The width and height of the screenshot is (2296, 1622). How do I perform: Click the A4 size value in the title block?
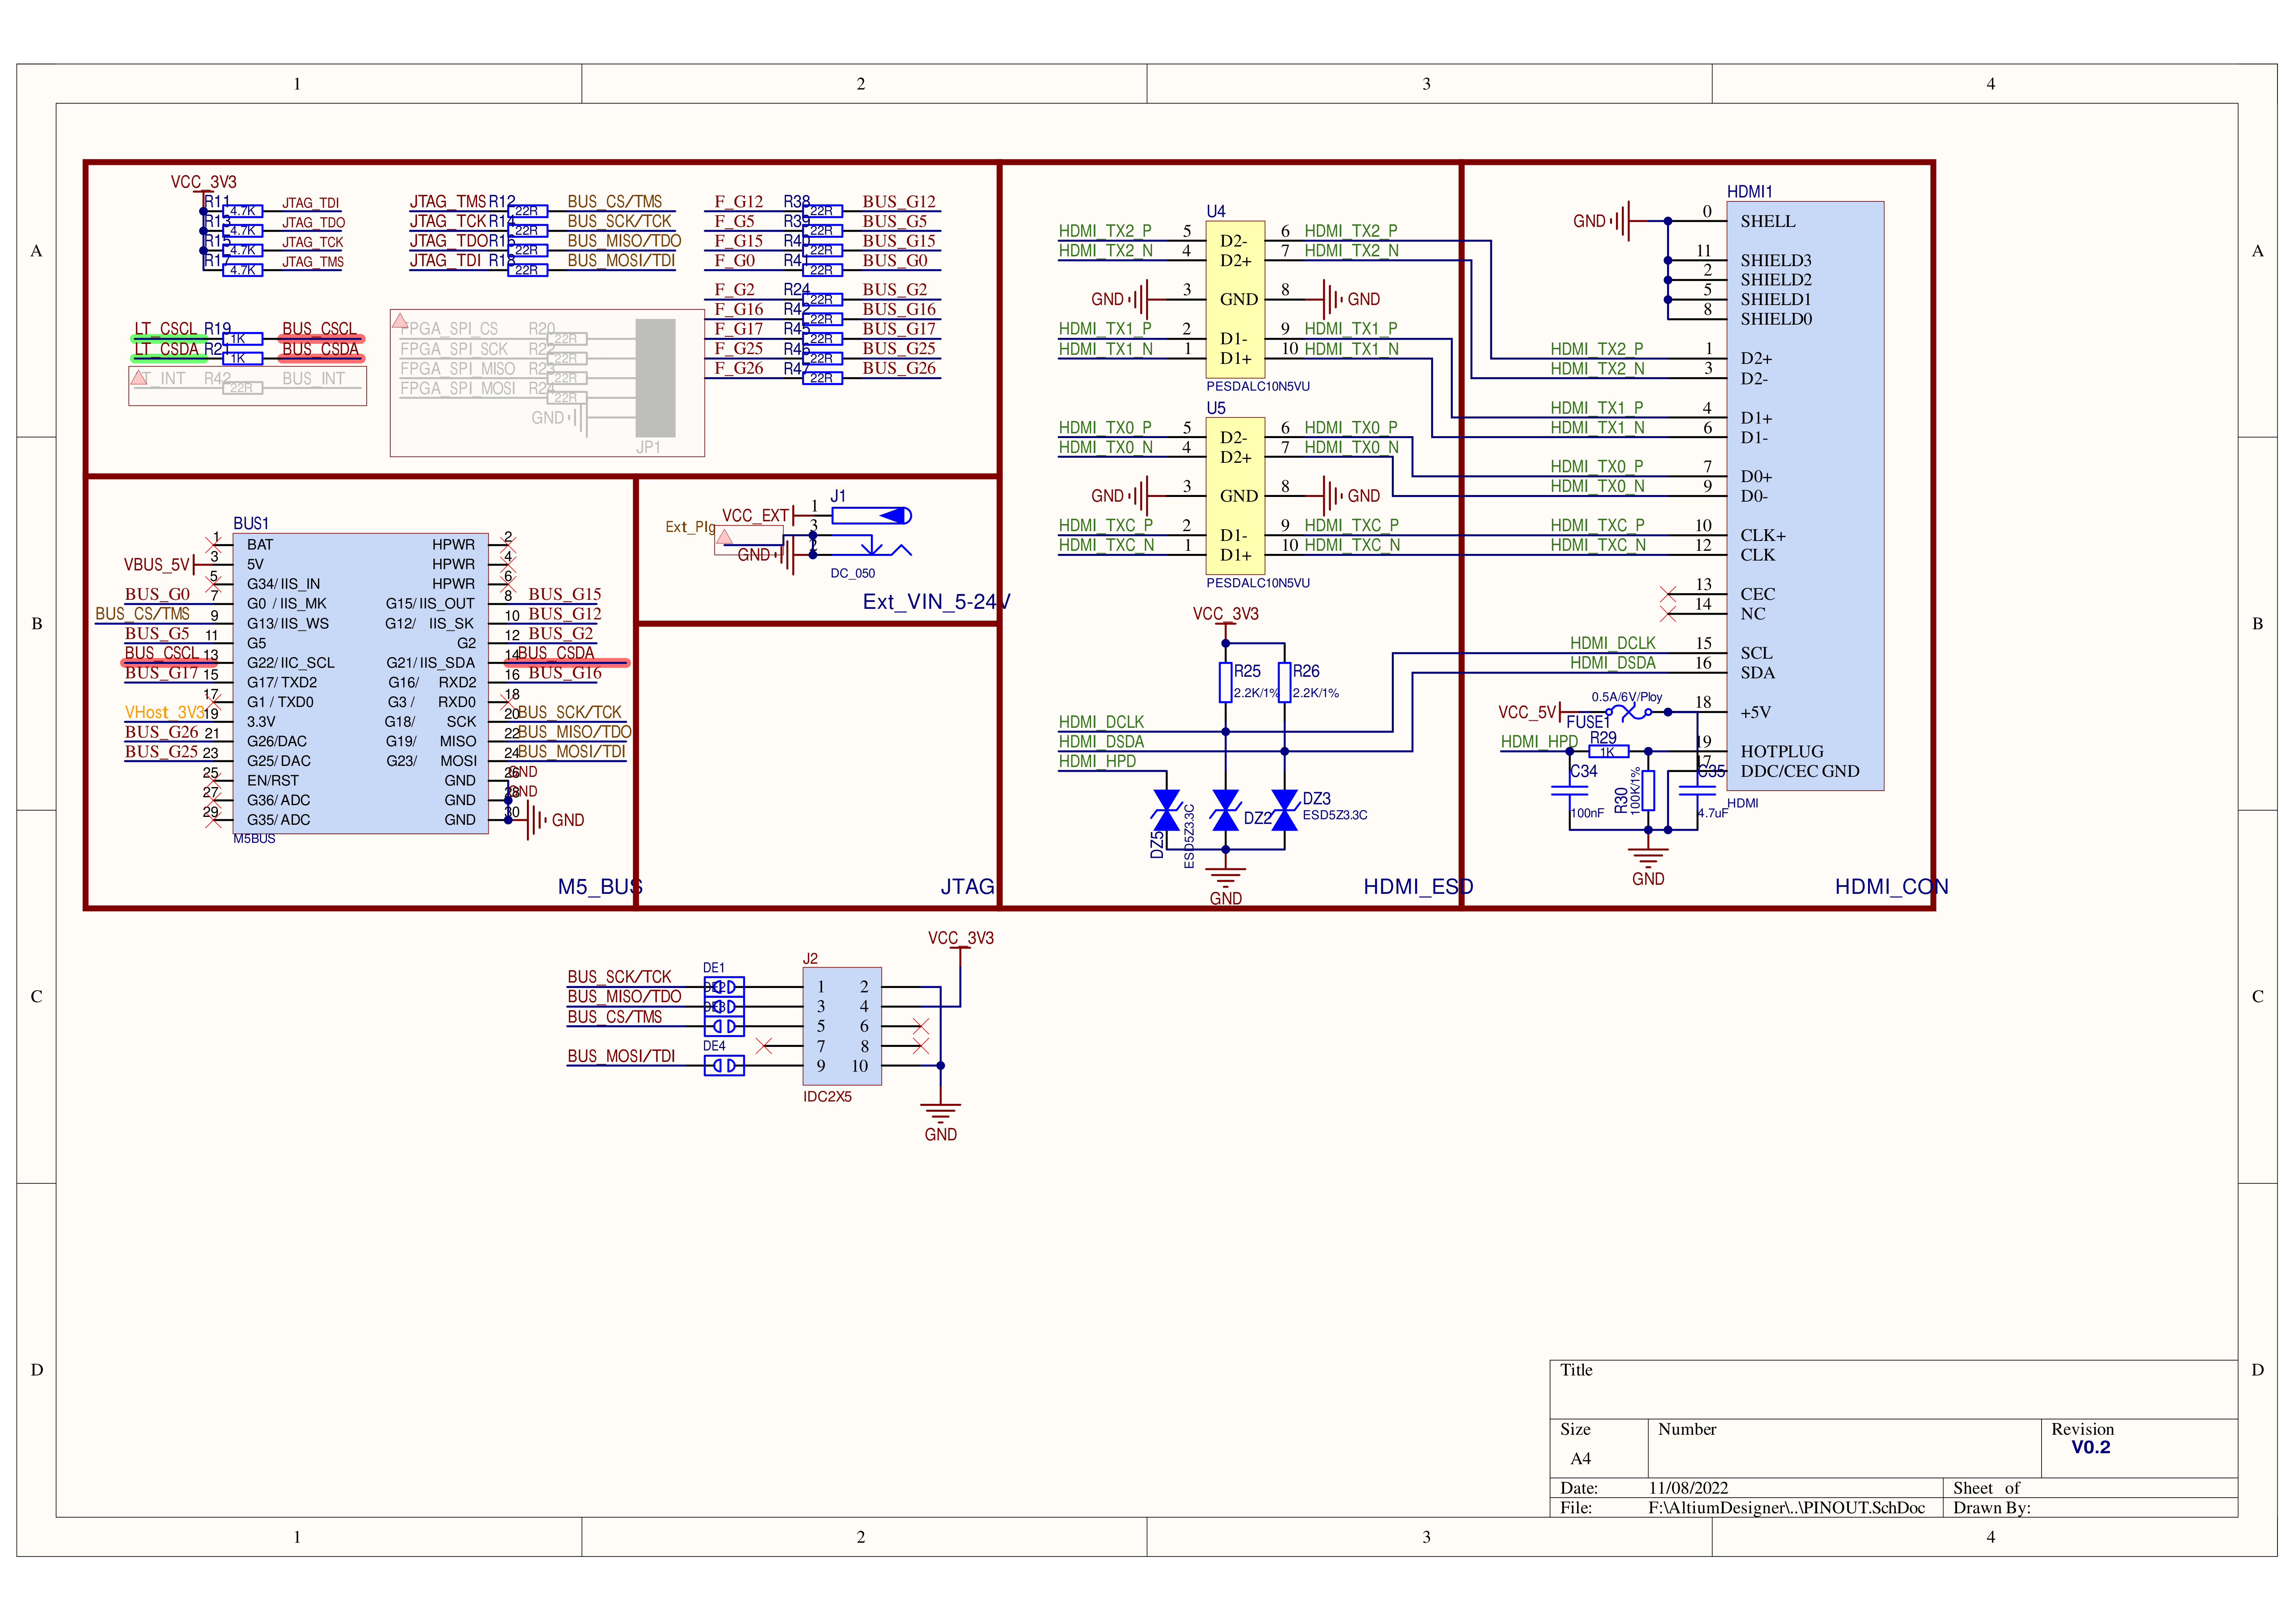(x=1580, y=1459)
